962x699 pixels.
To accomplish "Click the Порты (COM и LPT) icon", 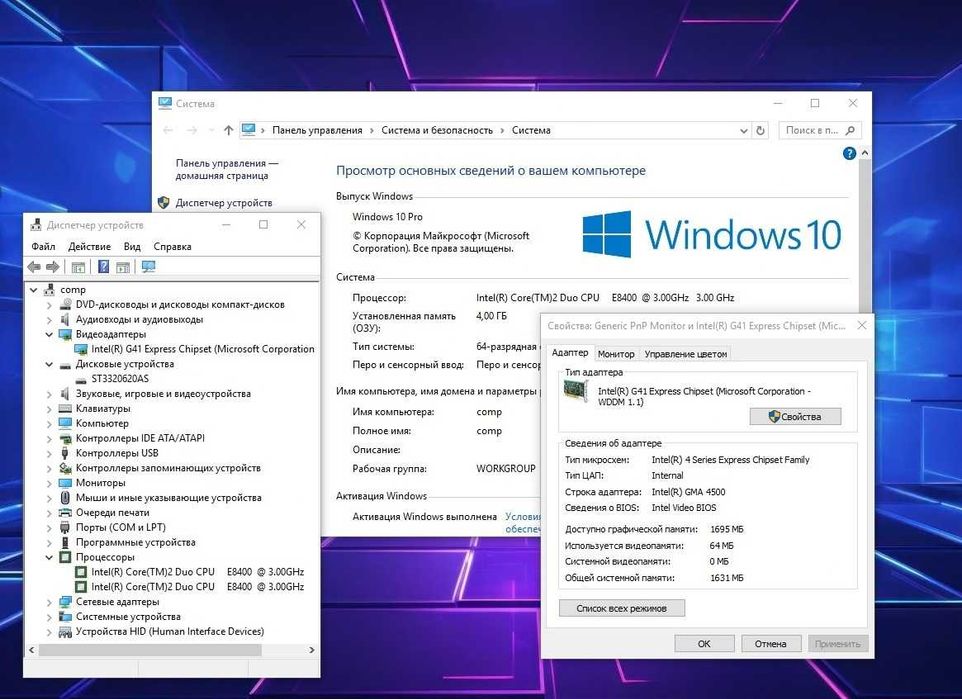I will click(x=65, y=527).
